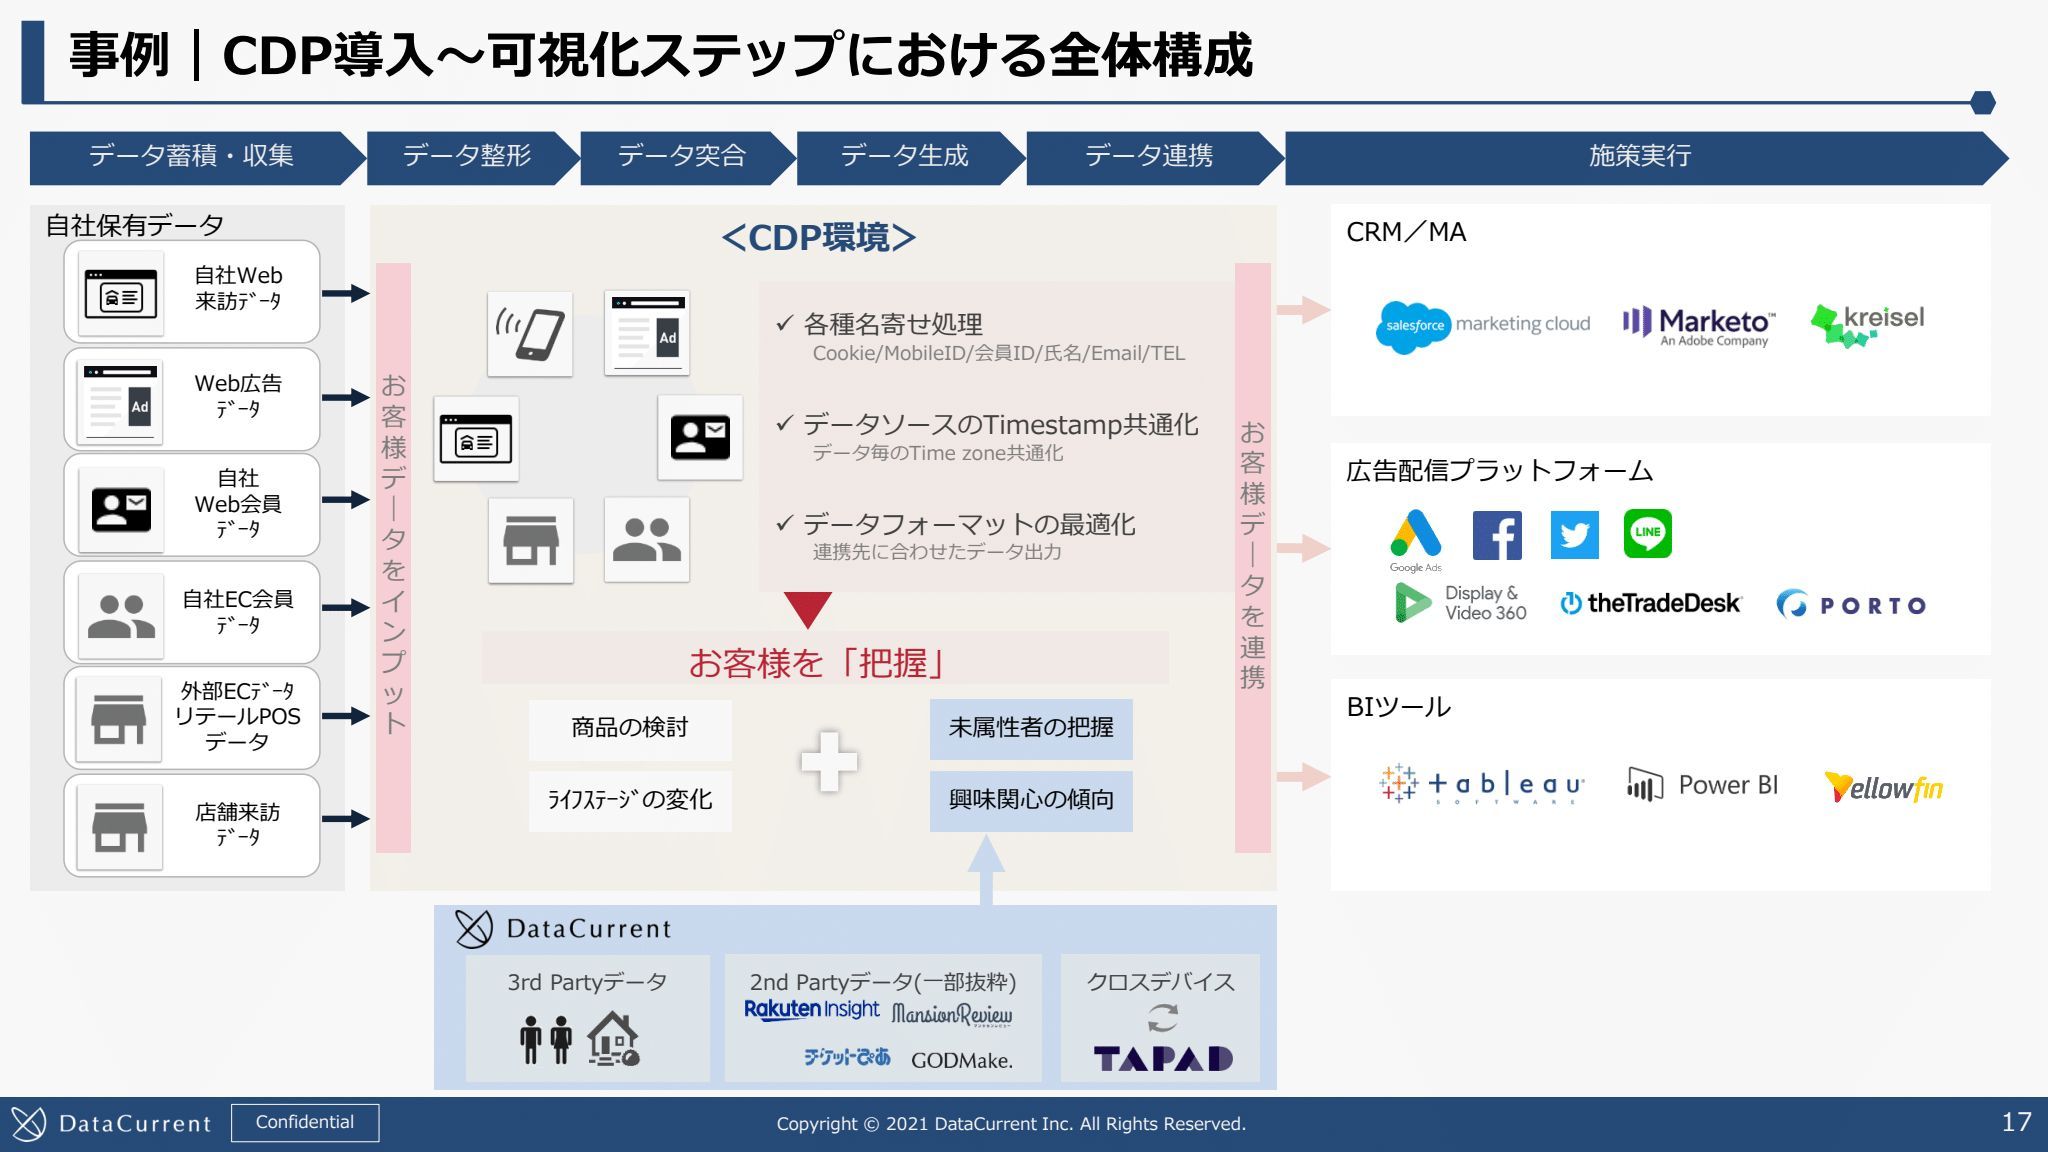This screenshot has width=2048, height=1152.
Task: Click the Google Ads logo
Action: click(1416, 541)
